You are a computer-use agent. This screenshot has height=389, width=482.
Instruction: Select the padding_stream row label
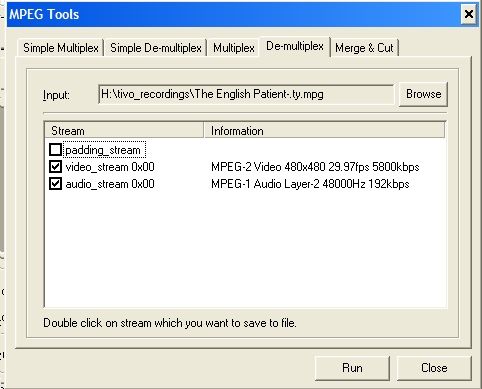104,150
